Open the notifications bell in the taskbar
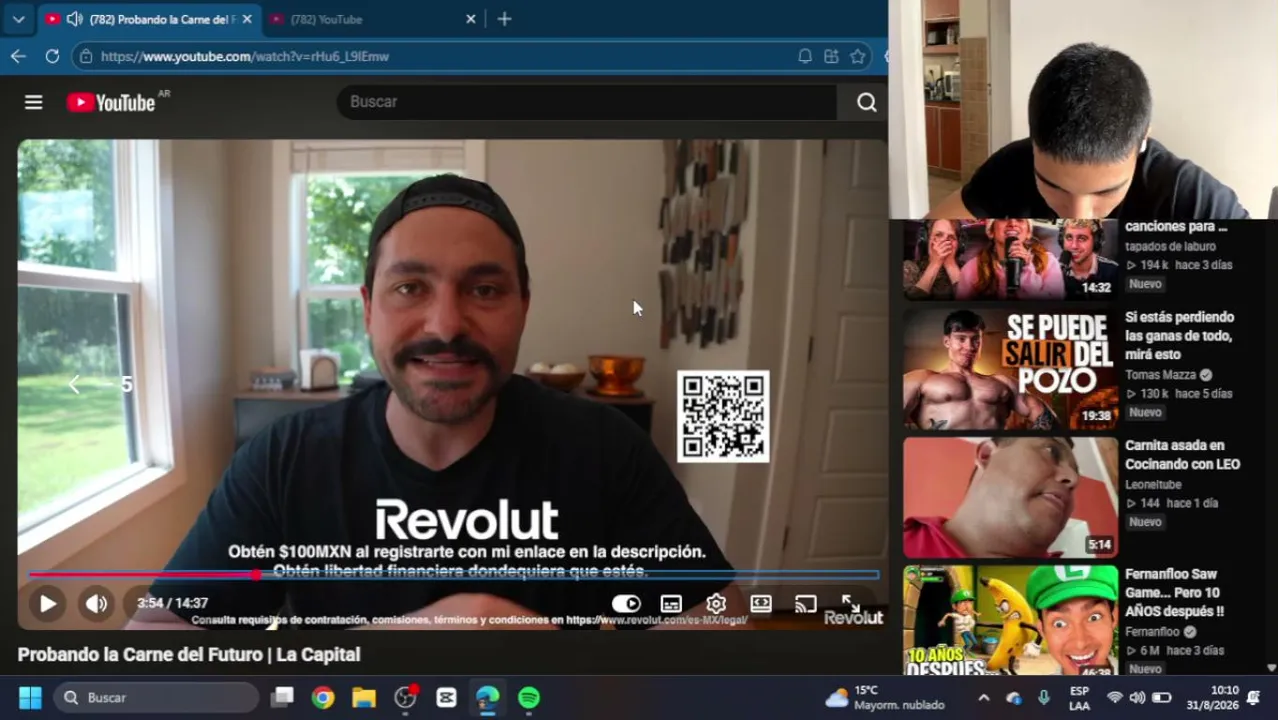 pos(1253,697)
